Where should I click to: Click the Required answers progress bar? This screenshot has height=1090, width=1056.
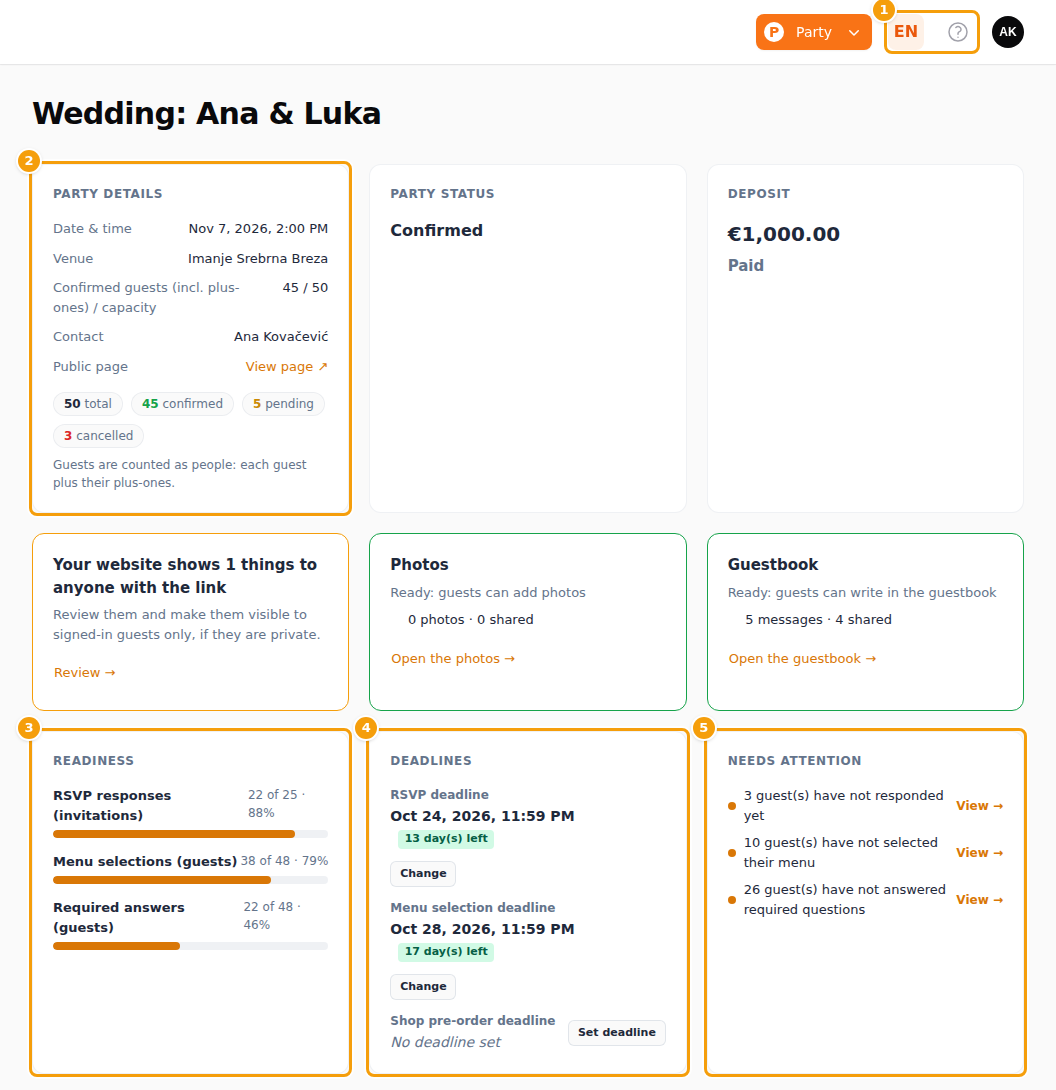(190, 946)
